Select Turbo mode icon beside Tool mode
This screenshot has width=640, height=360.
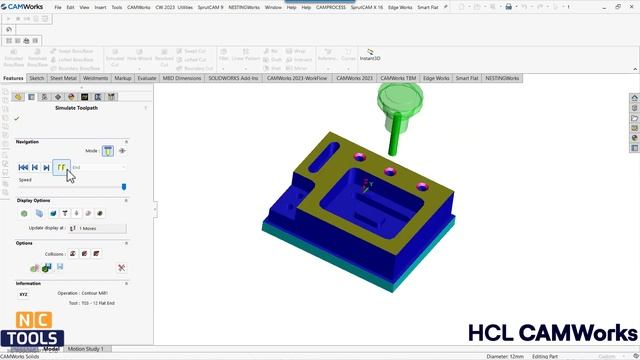(122, 151)
